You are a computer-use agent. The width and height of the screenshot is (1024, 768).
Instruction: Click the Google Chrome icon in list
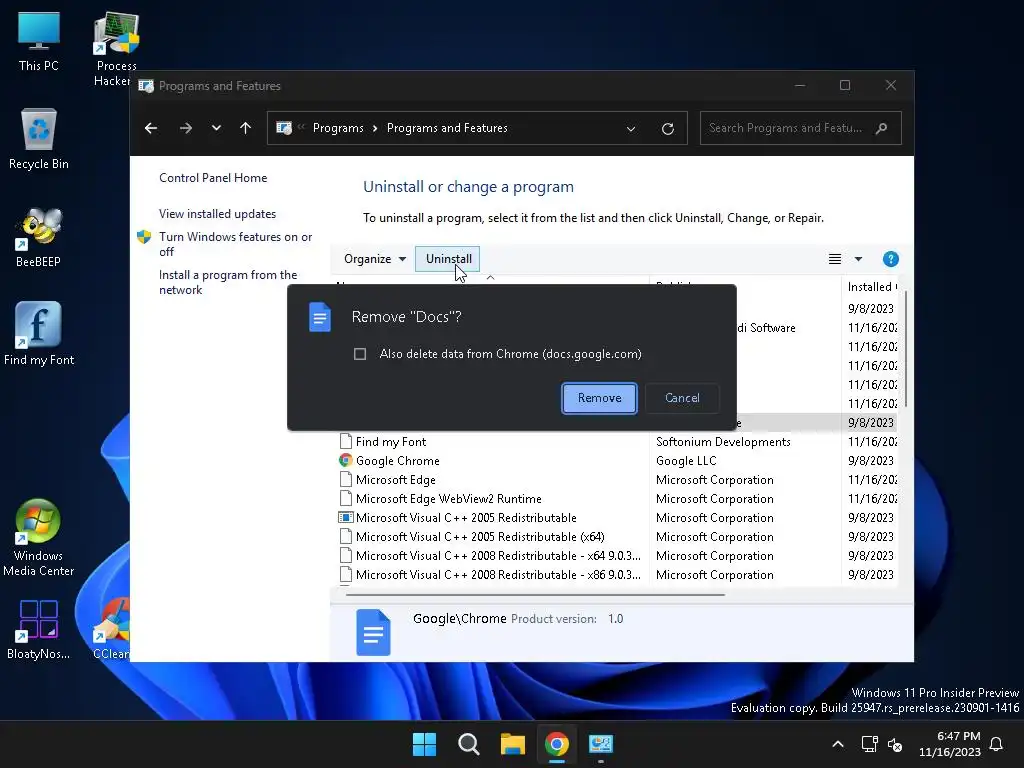(345, 460)
